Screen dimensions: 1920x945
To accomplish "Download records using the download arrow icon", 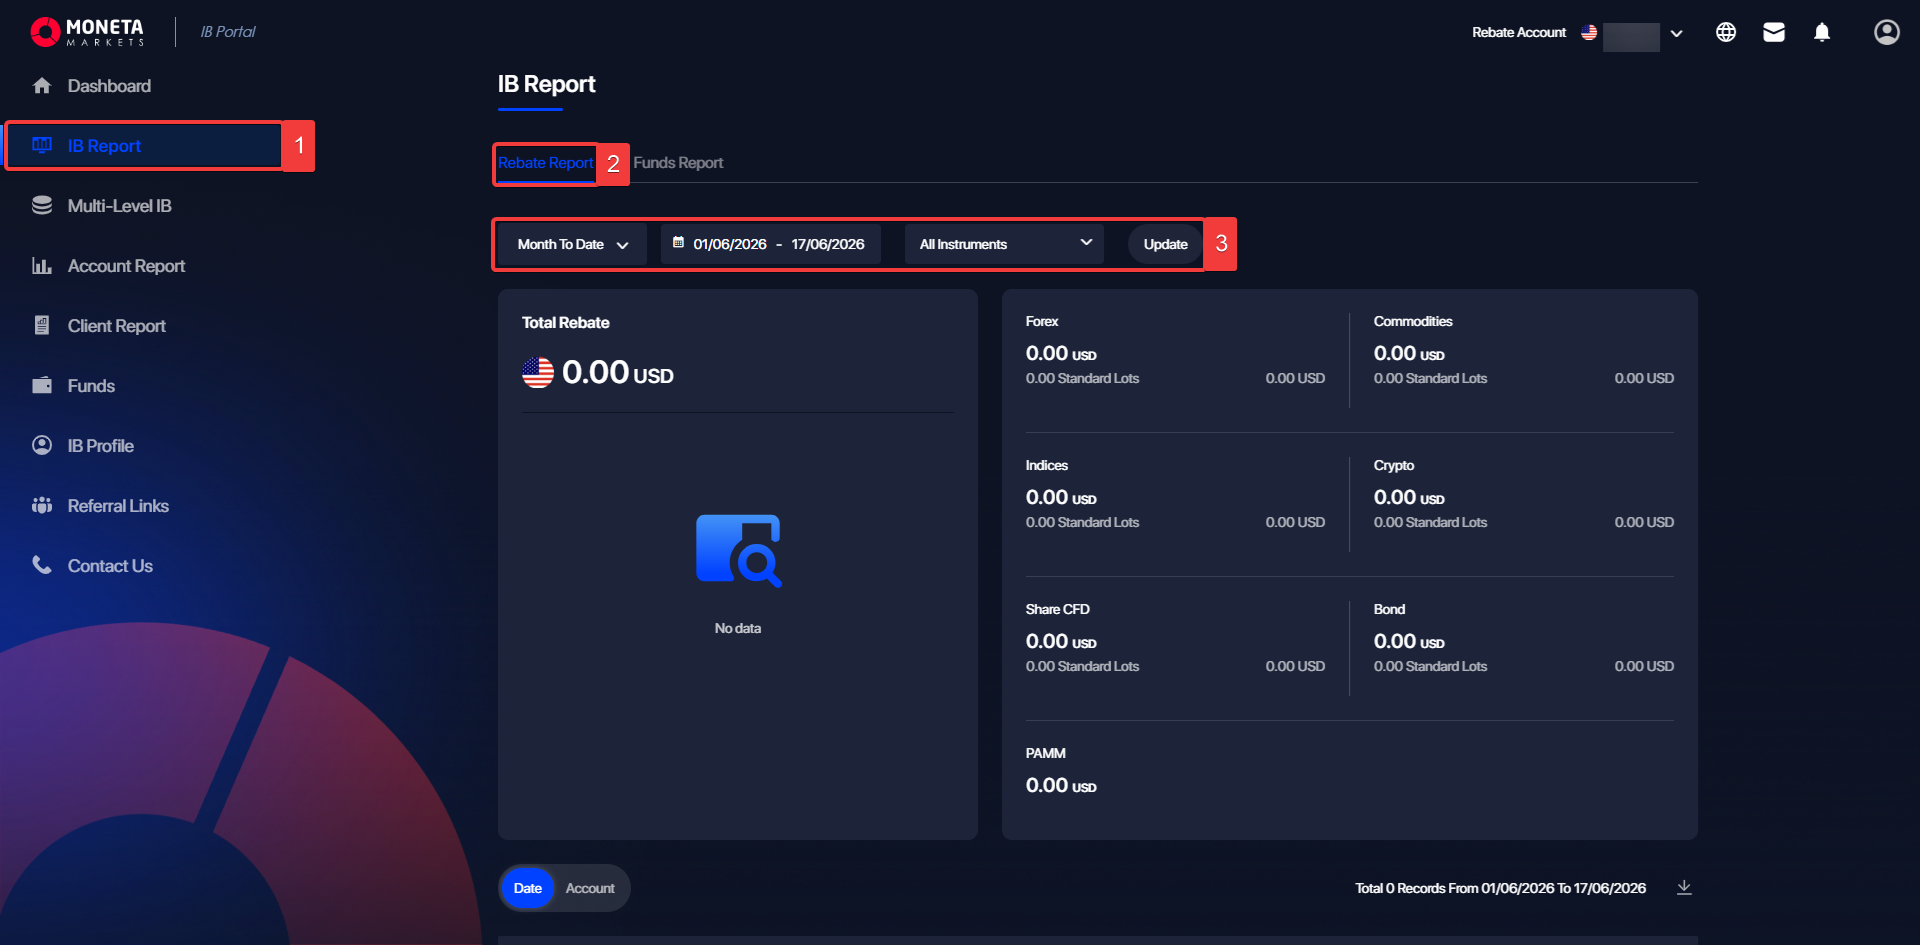I will pos(1684,888).
